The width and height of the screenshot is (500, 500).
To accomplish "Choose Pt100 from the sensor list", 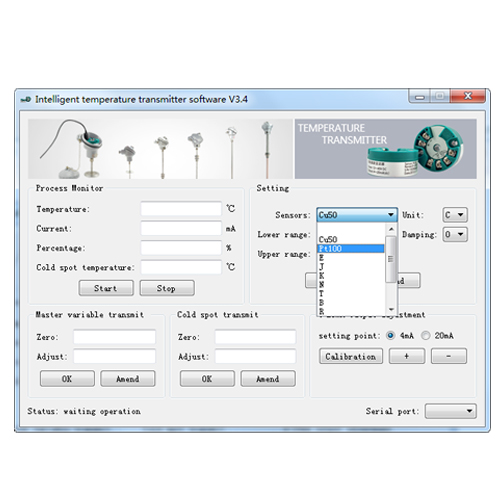I will pyautogui.click(x=351, y=249).
